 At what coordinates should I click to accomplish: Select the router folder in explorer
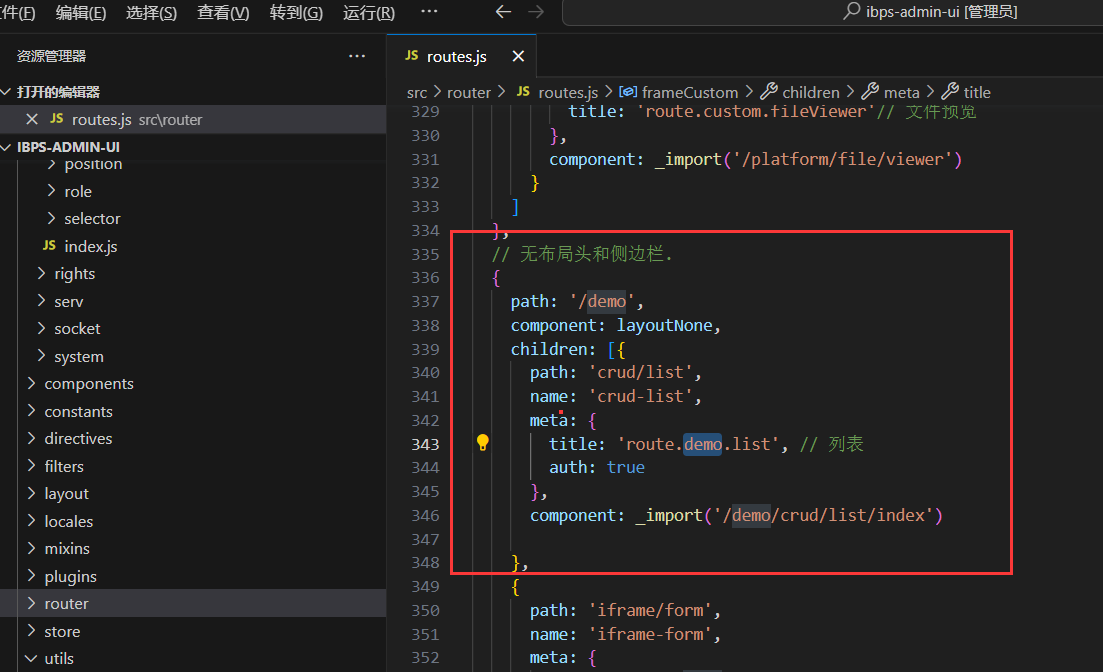(66, 604)
